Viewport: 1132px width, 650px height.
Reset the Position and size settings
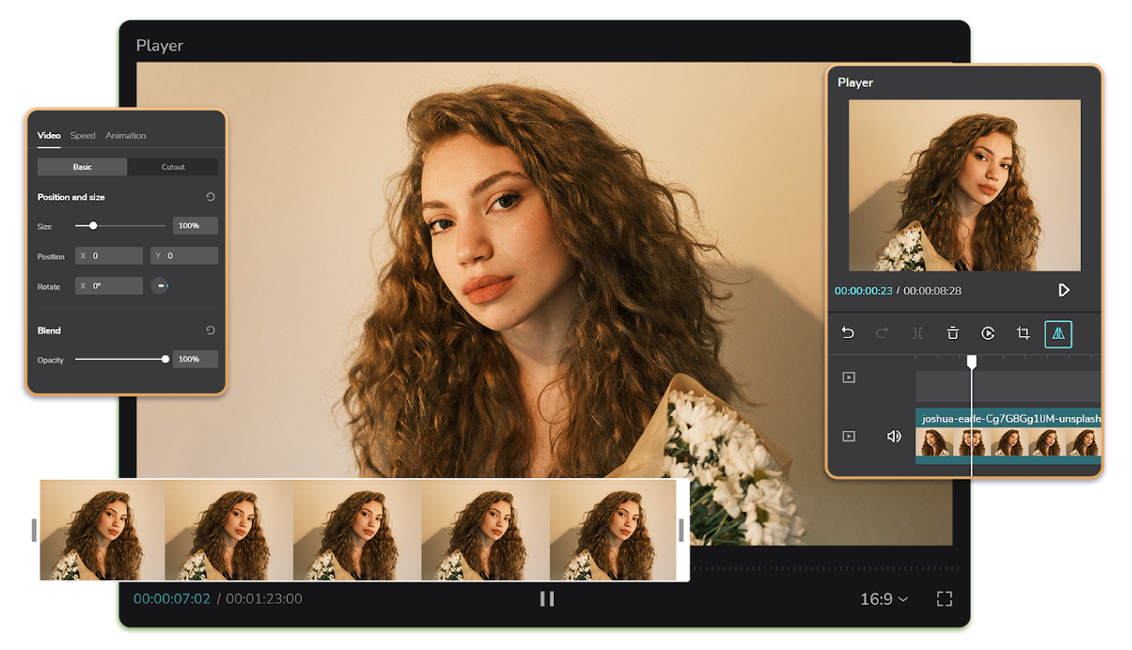tap(210, 197)
